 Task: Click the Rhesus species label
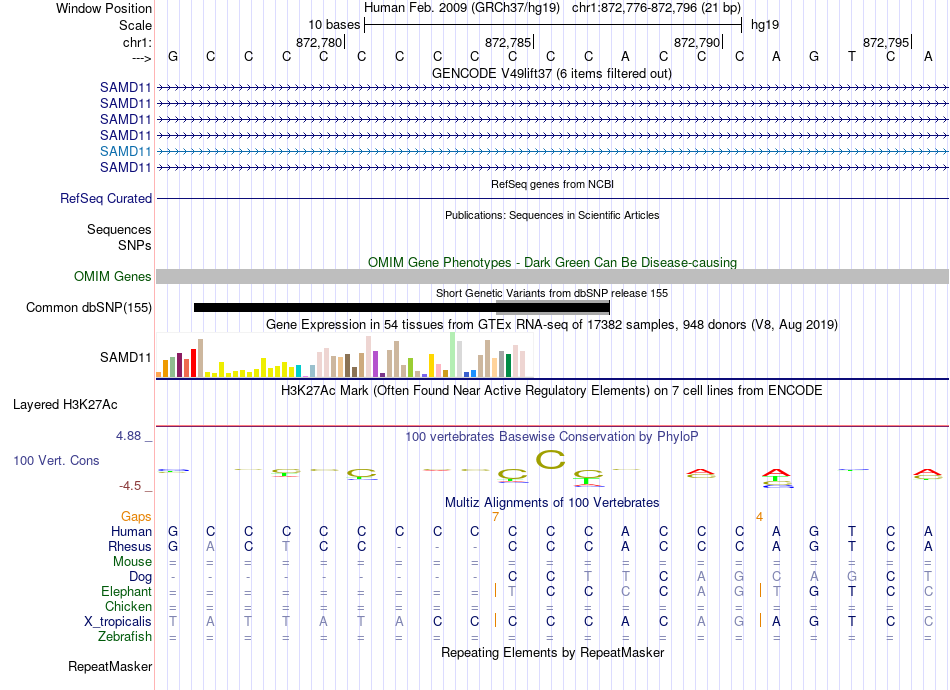[x=130, y=546]
